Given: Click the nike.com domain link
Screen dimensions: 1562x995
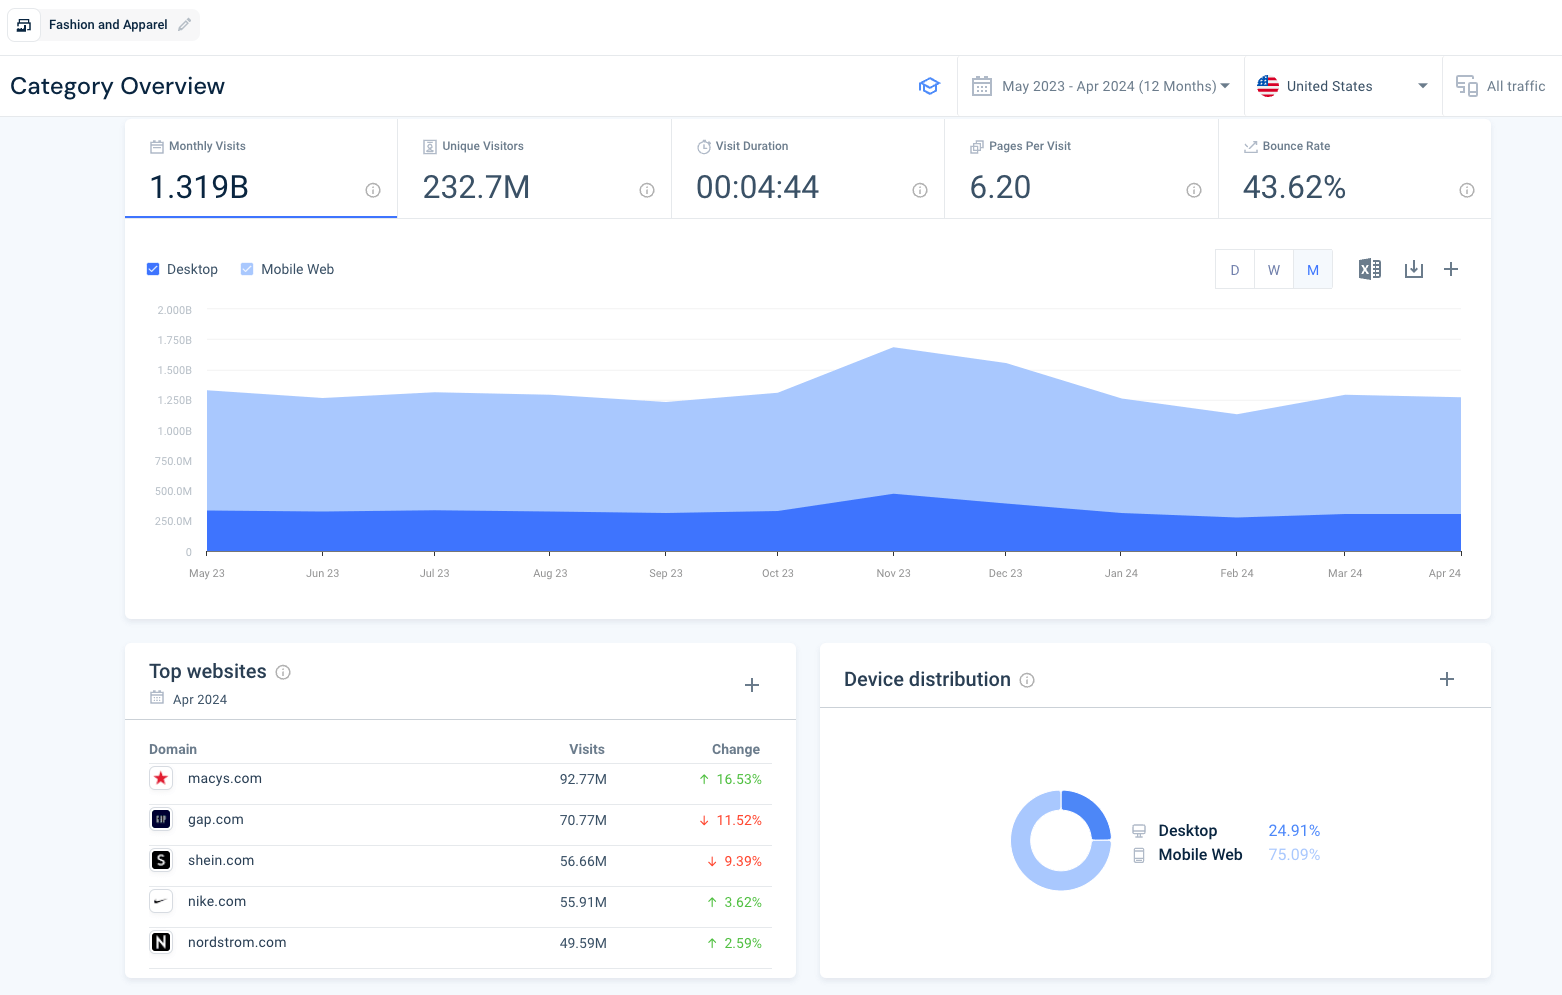Looking at the screenshot, I should [217, 902].
